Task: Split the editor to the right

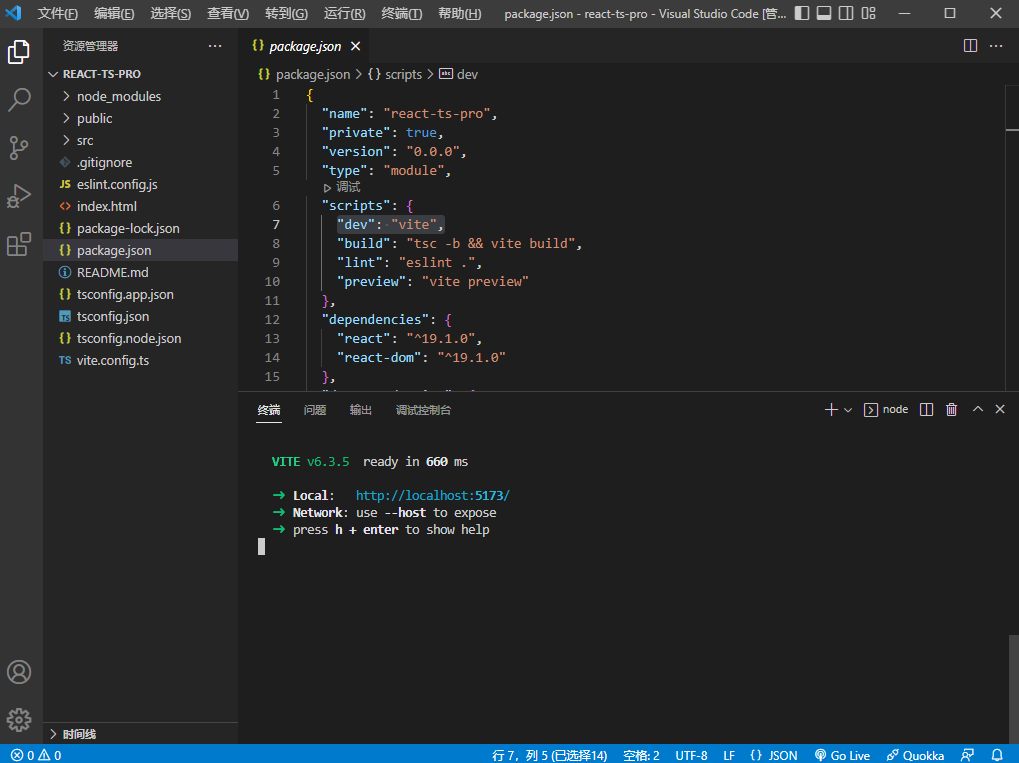Action: (970, 45)
